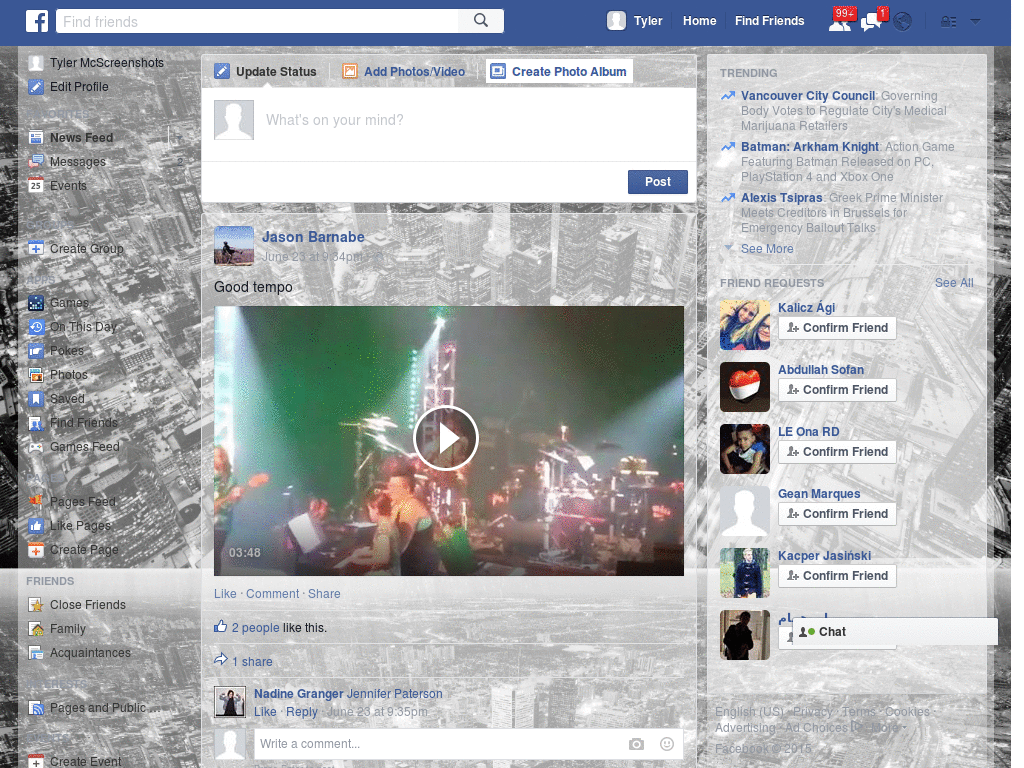
Task: Click the Close Friends star icon
Action: (36, 605)
